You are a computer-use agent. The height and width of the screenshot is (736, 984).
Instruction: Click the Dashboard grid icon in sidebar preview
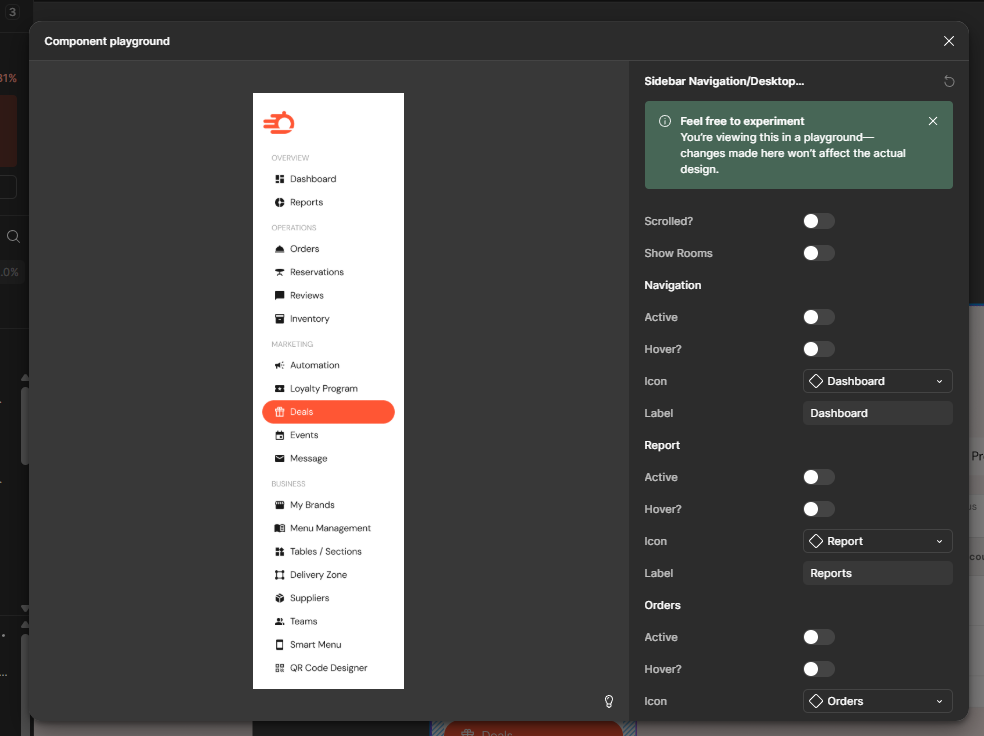click(x=280, y=179)
